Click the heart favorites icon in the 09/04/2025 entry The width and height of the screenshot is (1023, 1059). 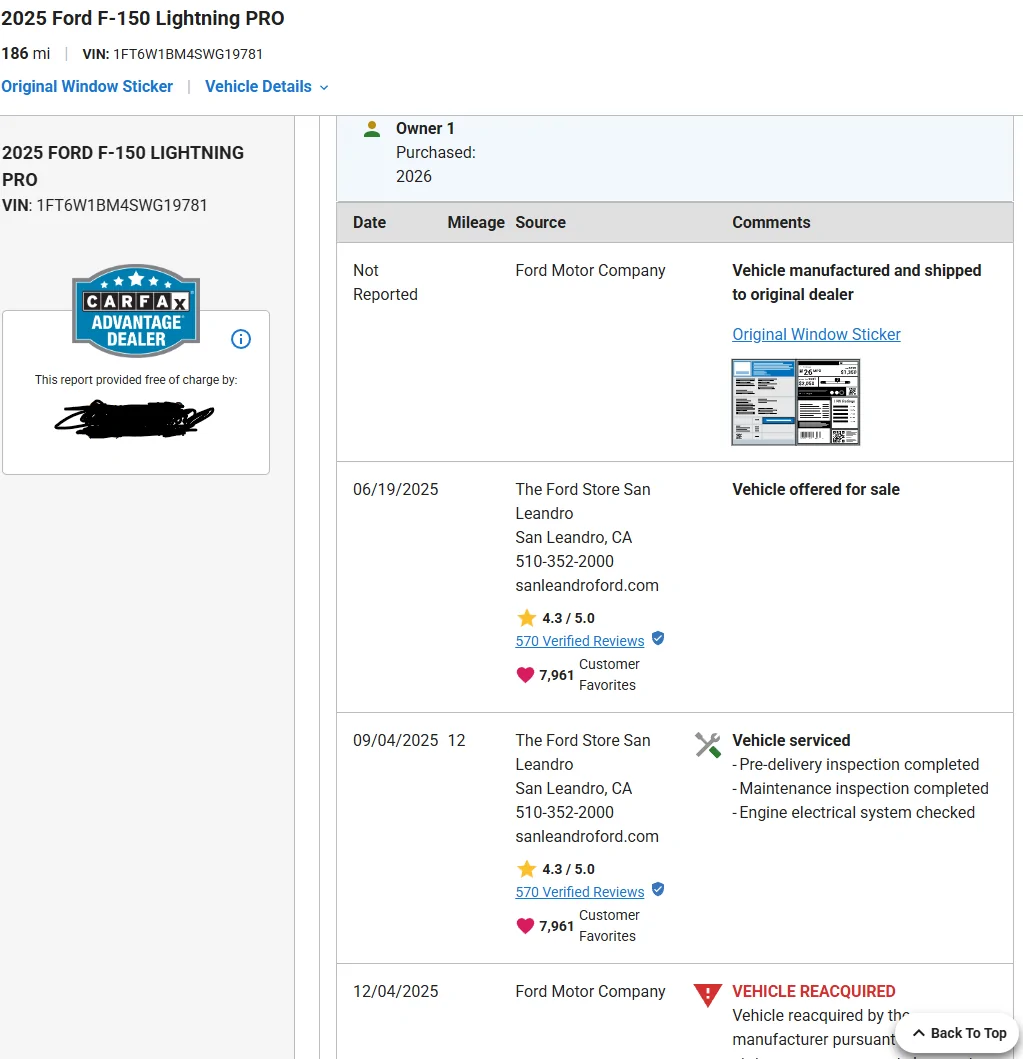pyautogui.click(x=525, y=926)
